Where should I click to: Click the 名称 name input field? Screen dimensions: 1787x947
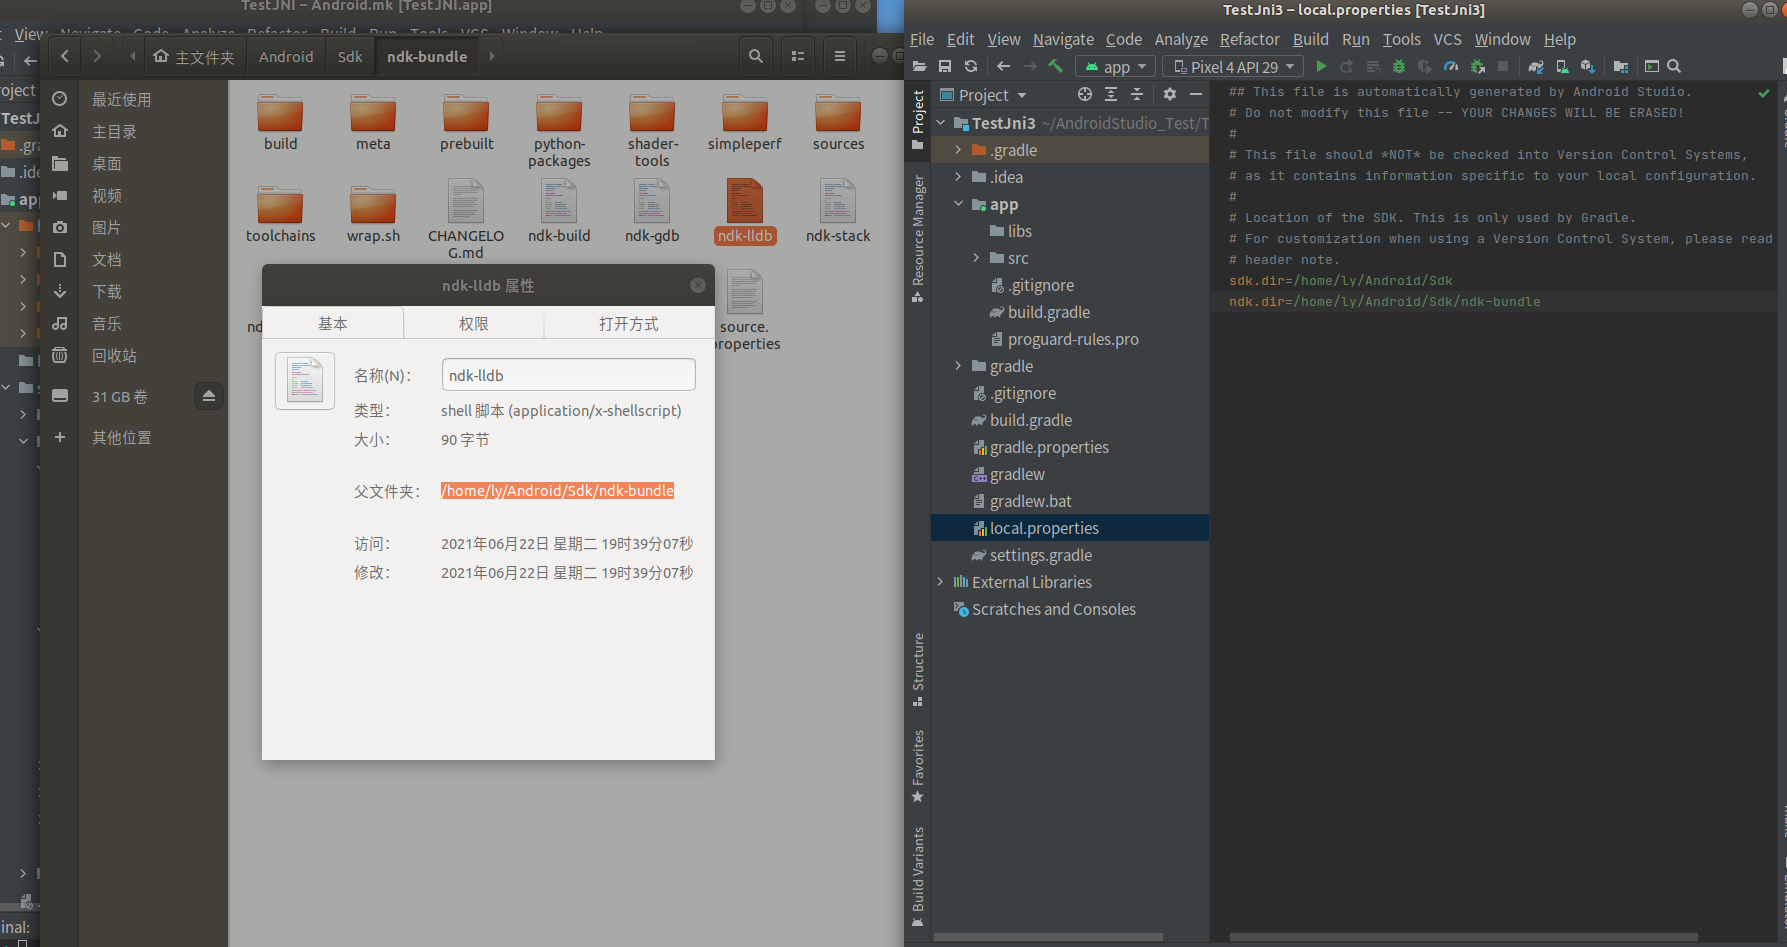coord(568,375)
